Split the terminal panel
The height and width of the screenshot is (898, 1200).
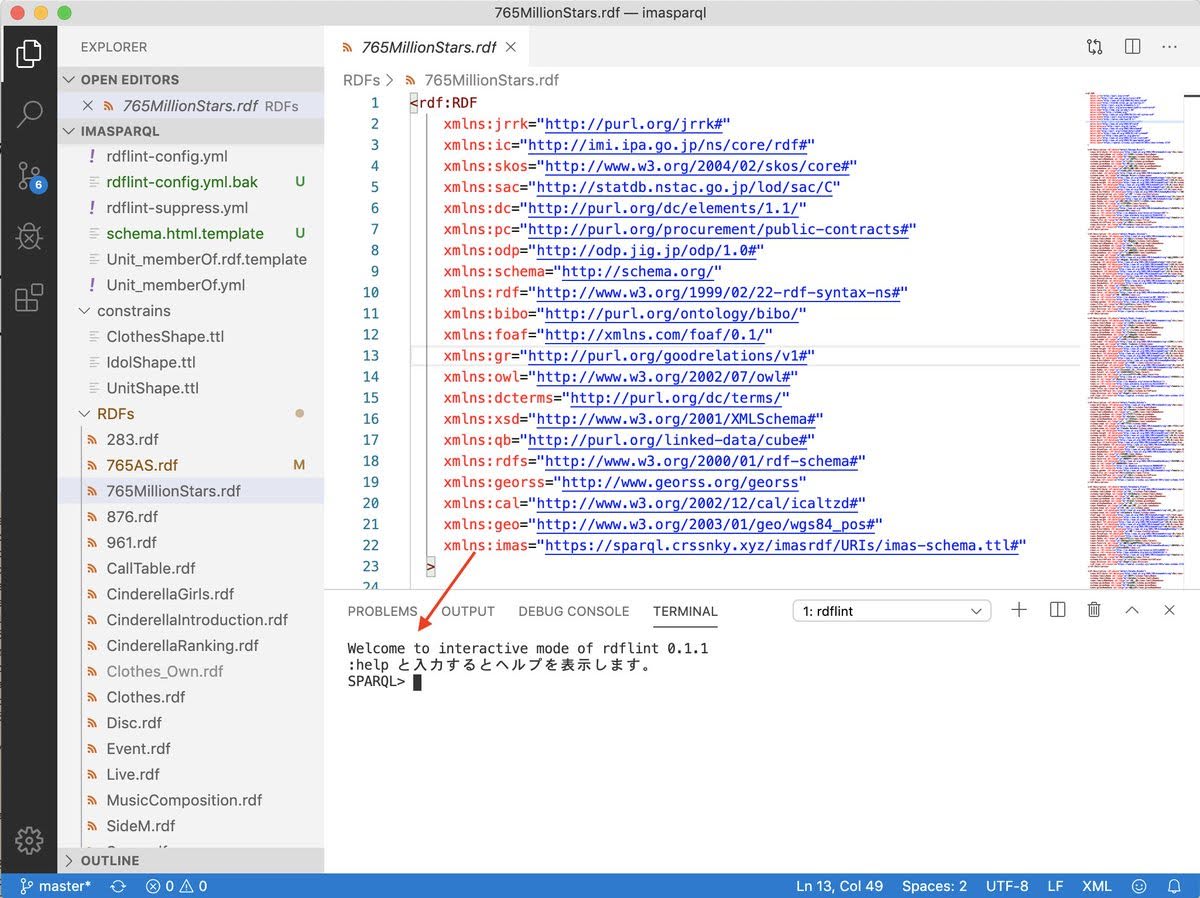click(1057, 610)
